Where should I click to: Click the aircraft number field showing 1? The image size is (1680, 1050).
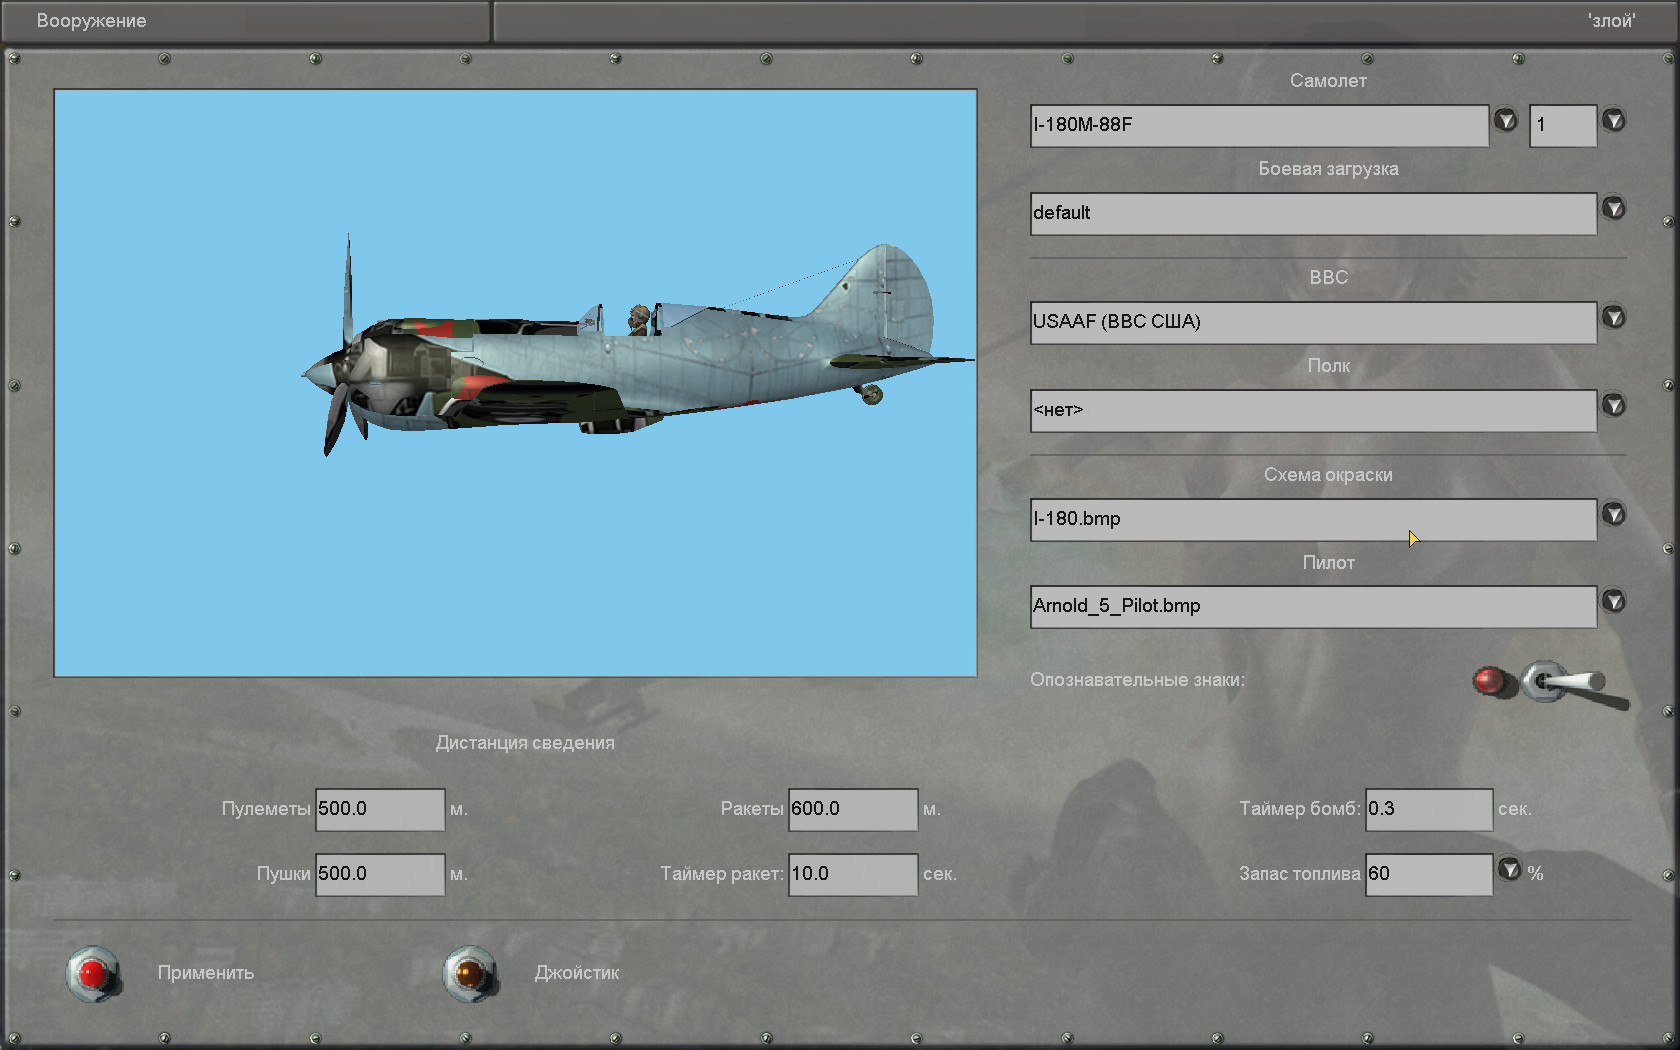1563,126
